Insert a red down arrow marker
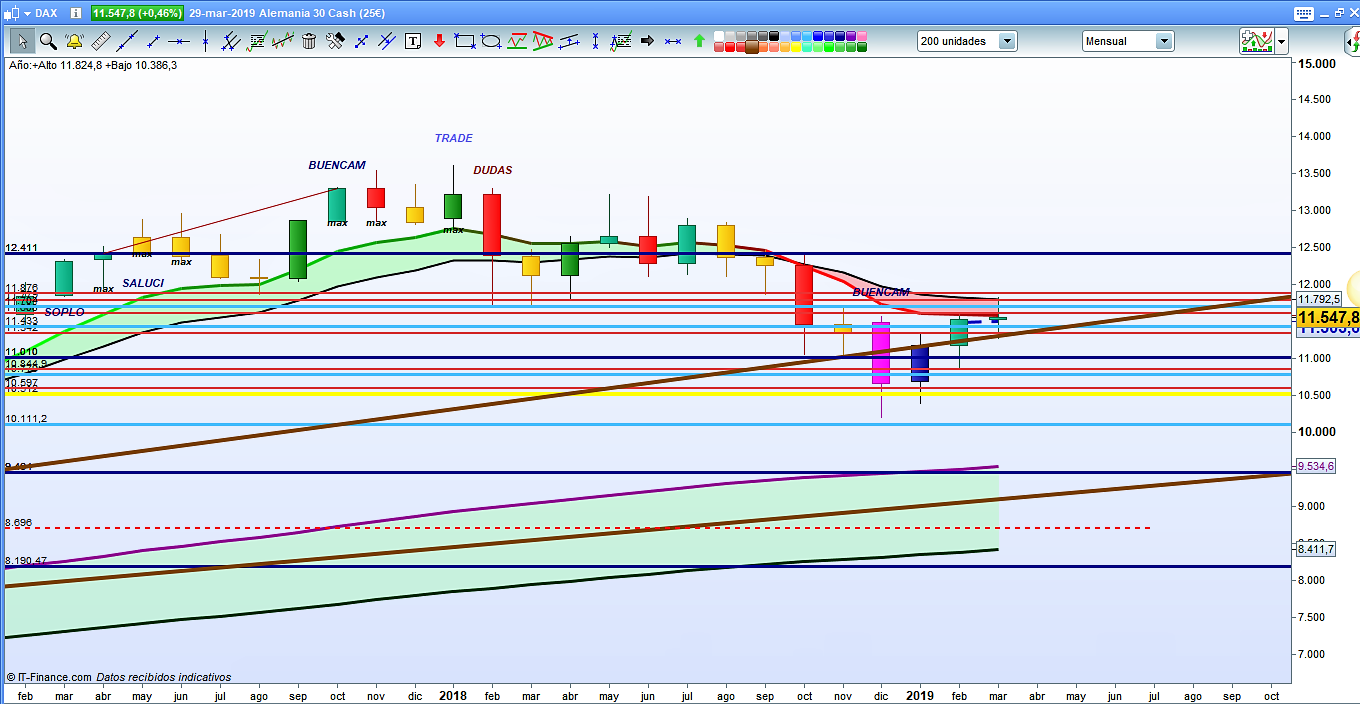 439,41
